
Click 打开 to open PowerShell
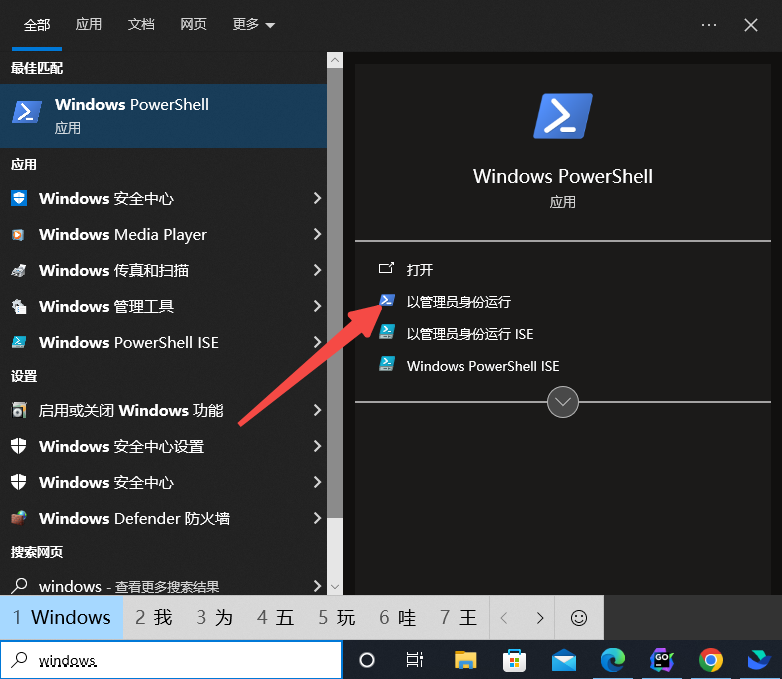click(419, 270)
